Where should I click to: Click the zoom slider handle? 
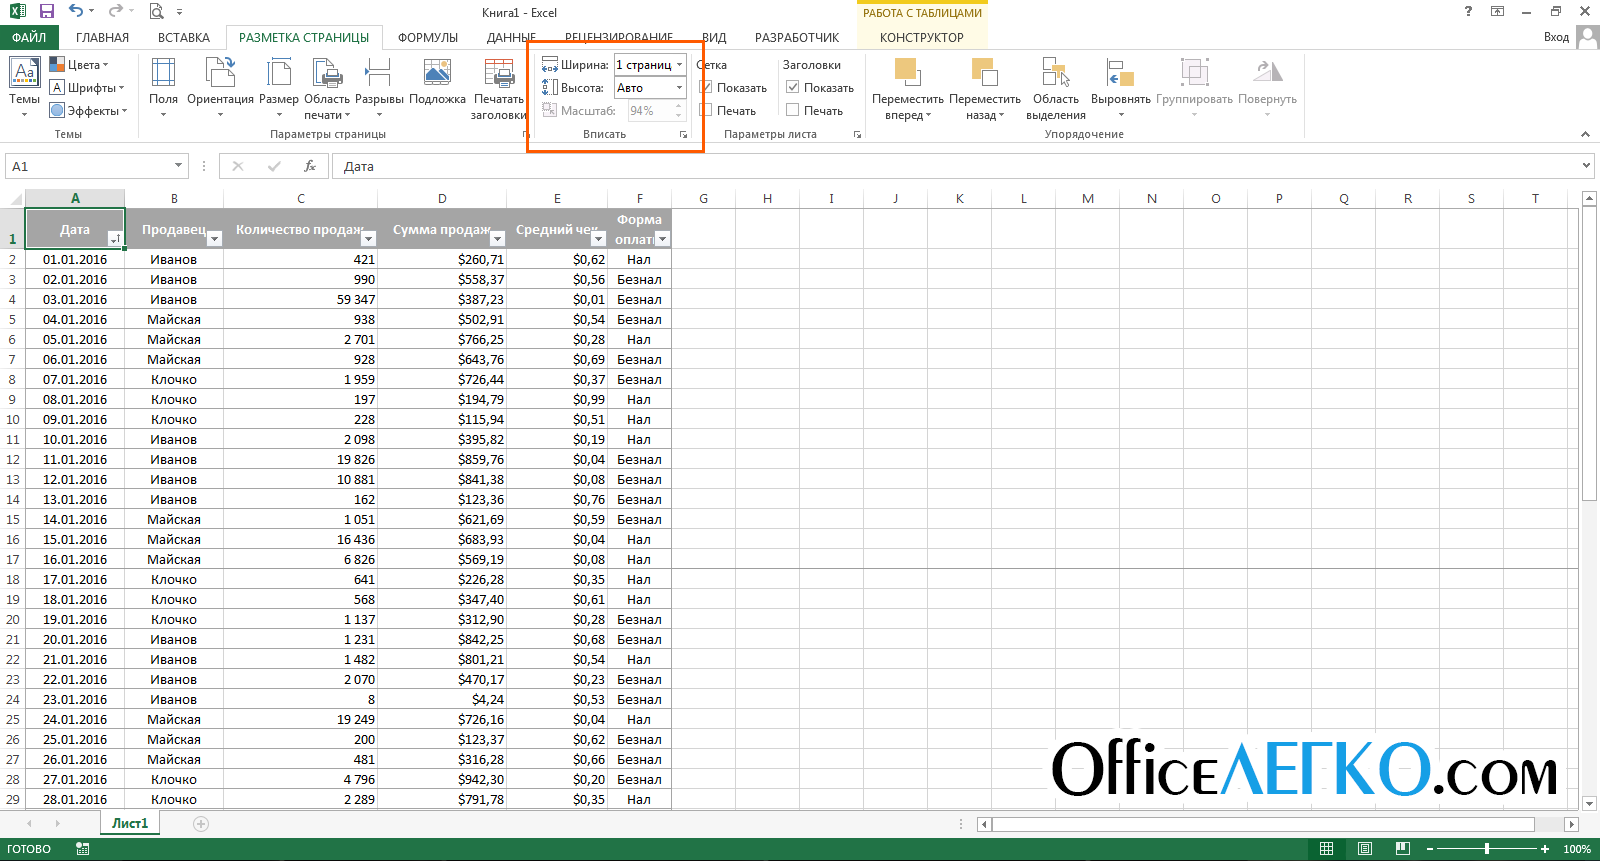coord(1487,849)
